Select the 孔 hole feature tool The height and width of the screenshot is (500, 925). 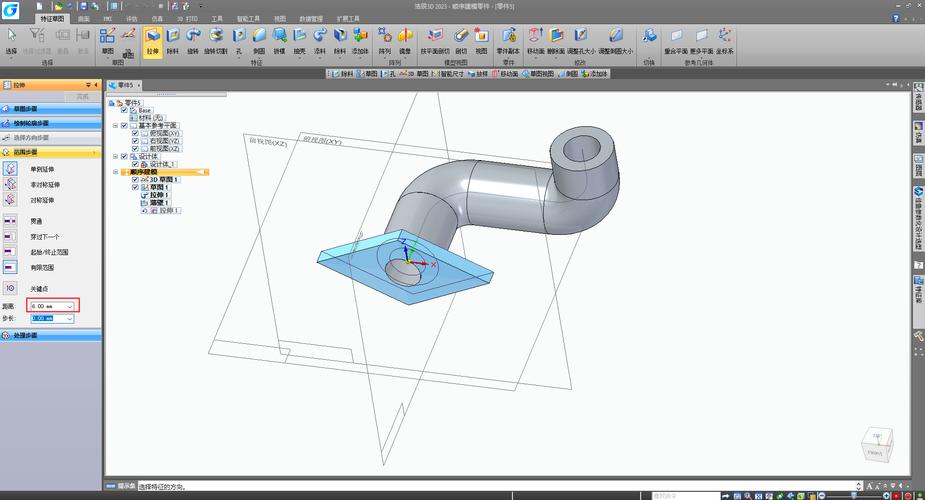(239, 41)
